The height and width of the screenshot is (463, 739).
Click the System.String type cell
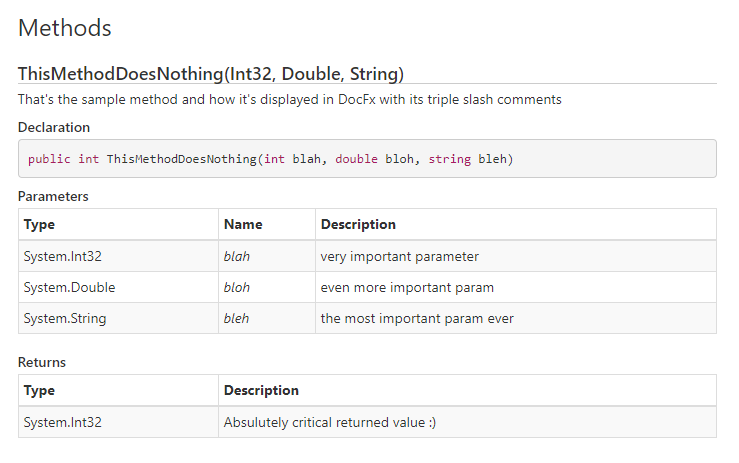pyautogui.click(x=65, y=318)
